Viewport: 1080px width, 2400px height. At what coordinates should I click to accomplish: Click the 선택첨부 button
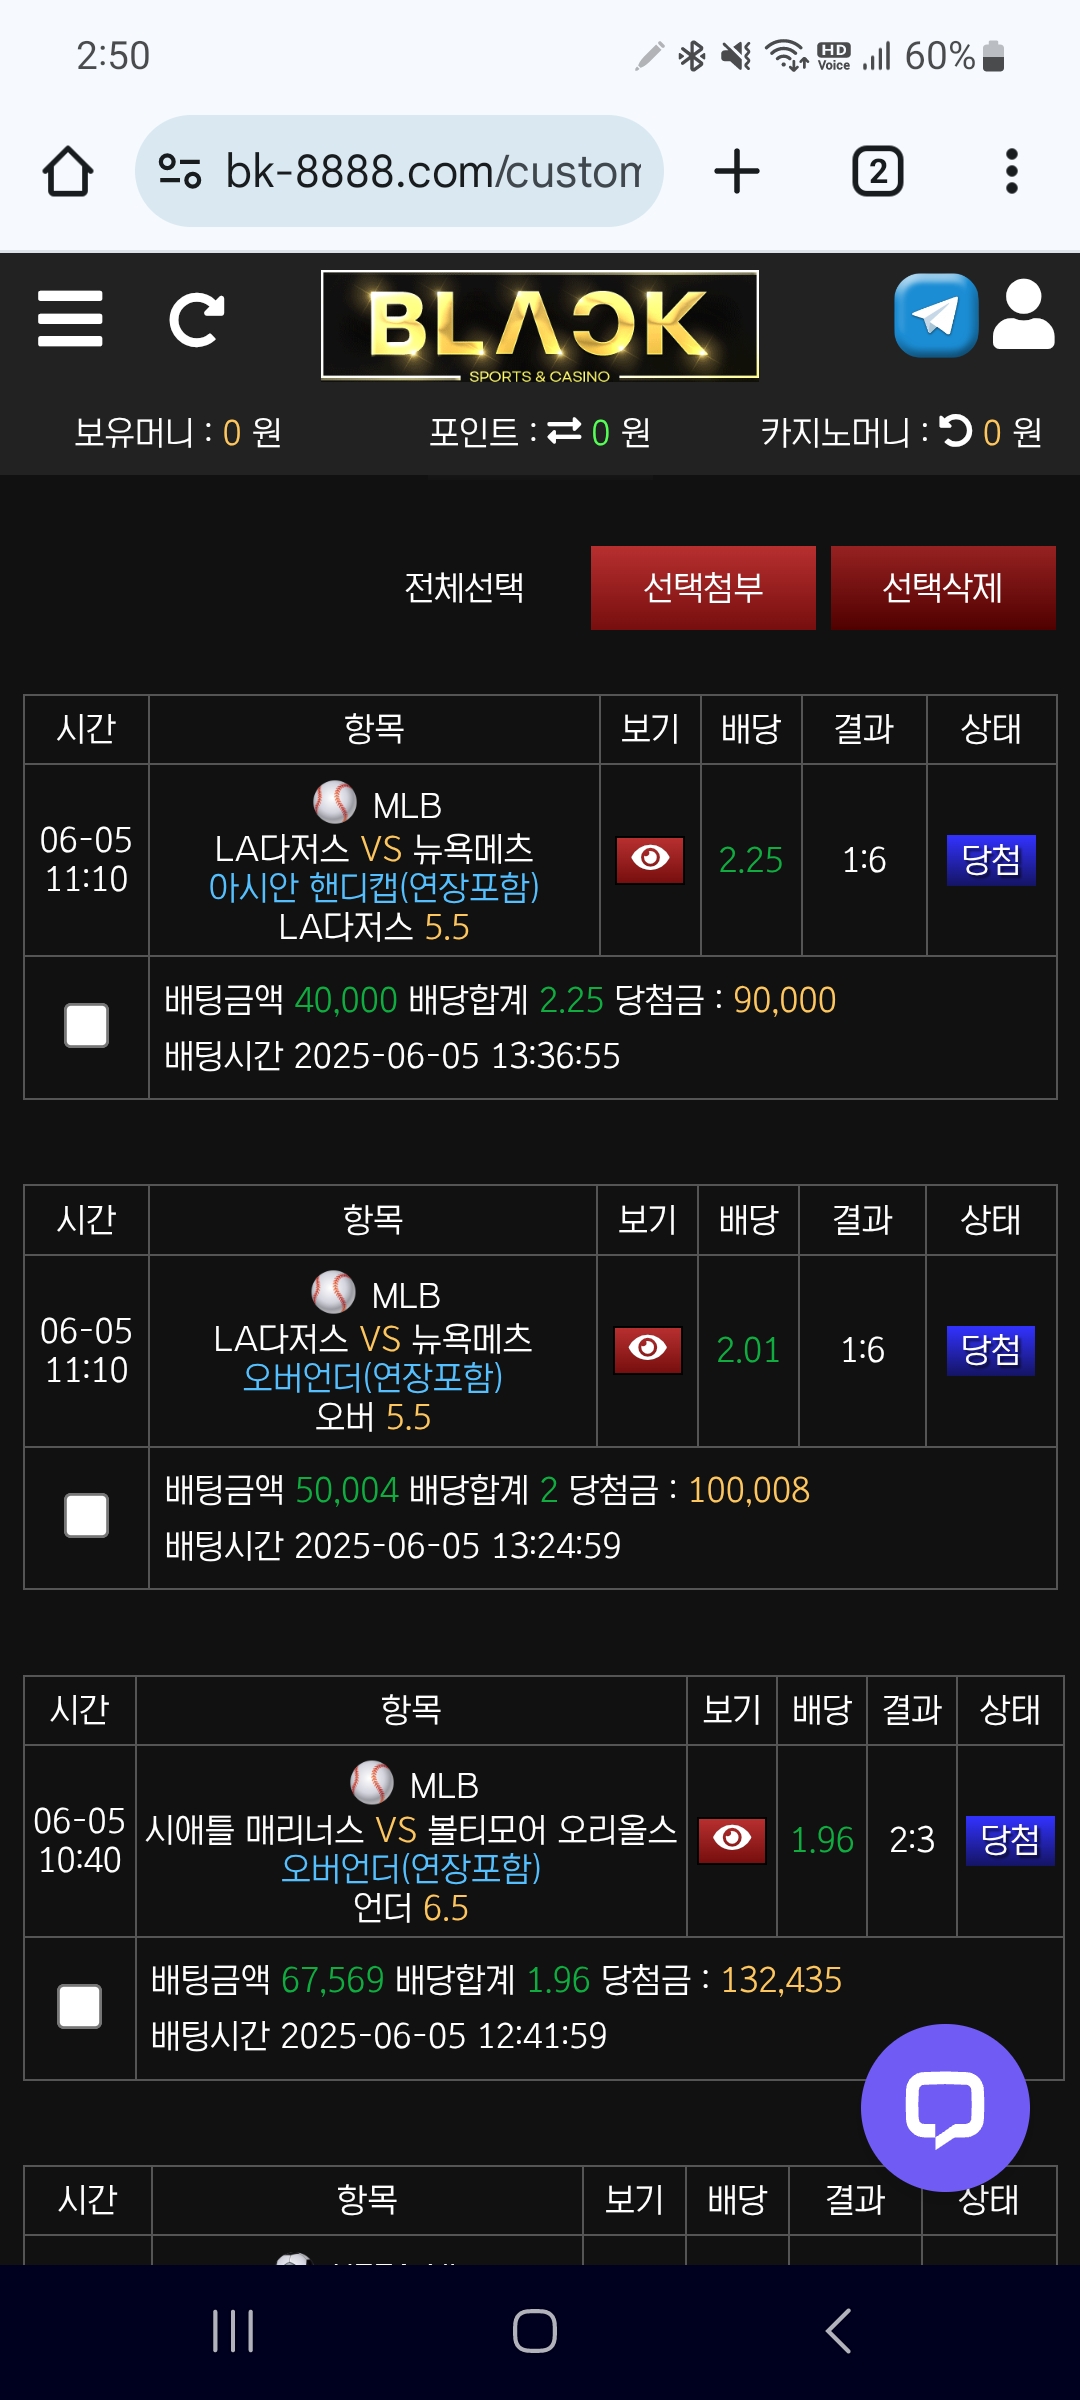(703, 588)
